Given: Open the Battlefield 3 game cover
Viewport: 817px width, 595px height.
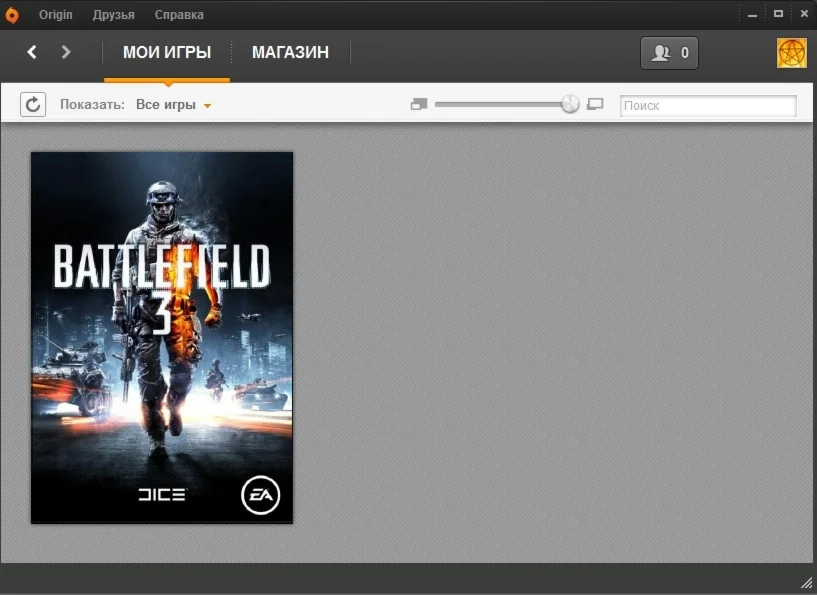Looking at the screenshot, I should [x=161, y=337].
